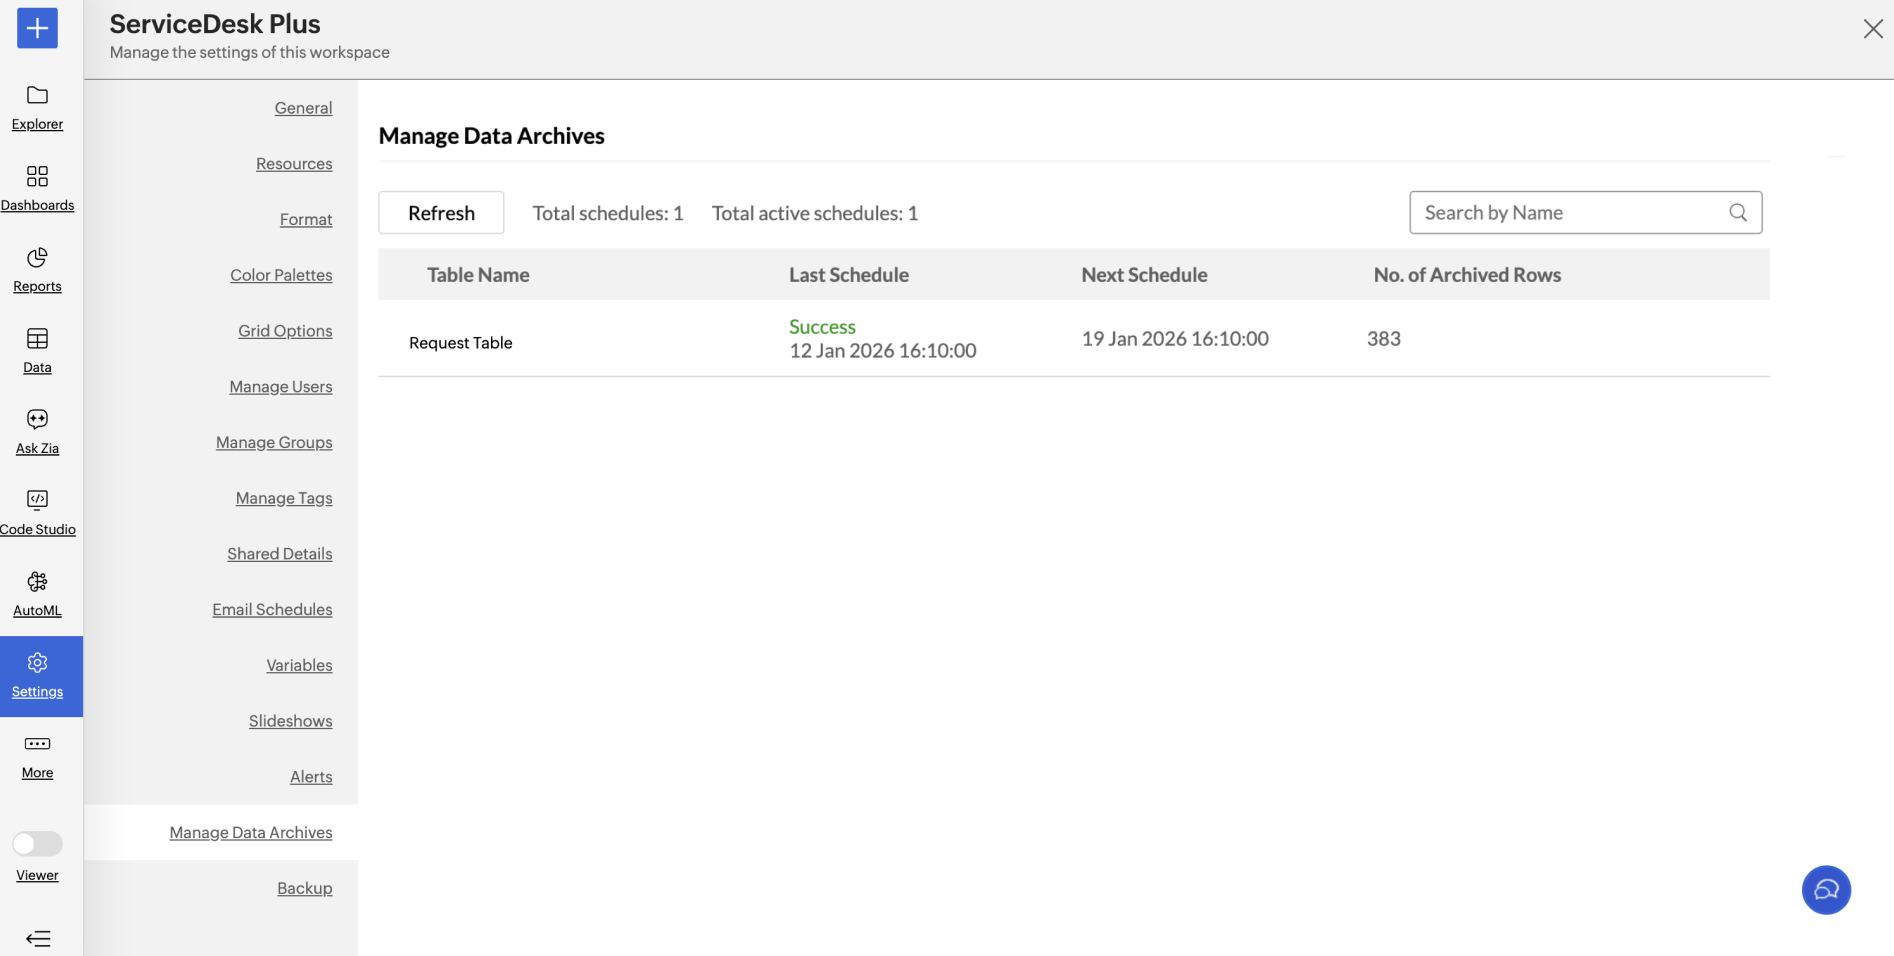Screen dimensions: 1894x956
Task: Toggle the Viewer mode switch
Action: coord(37,844)
